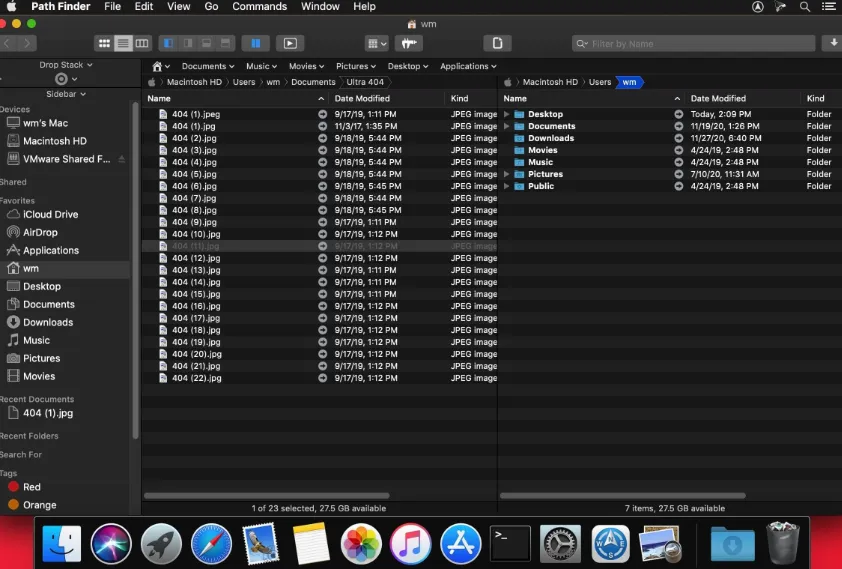
Task: Open Terminal from the Dock
Action: pos(510,544)
